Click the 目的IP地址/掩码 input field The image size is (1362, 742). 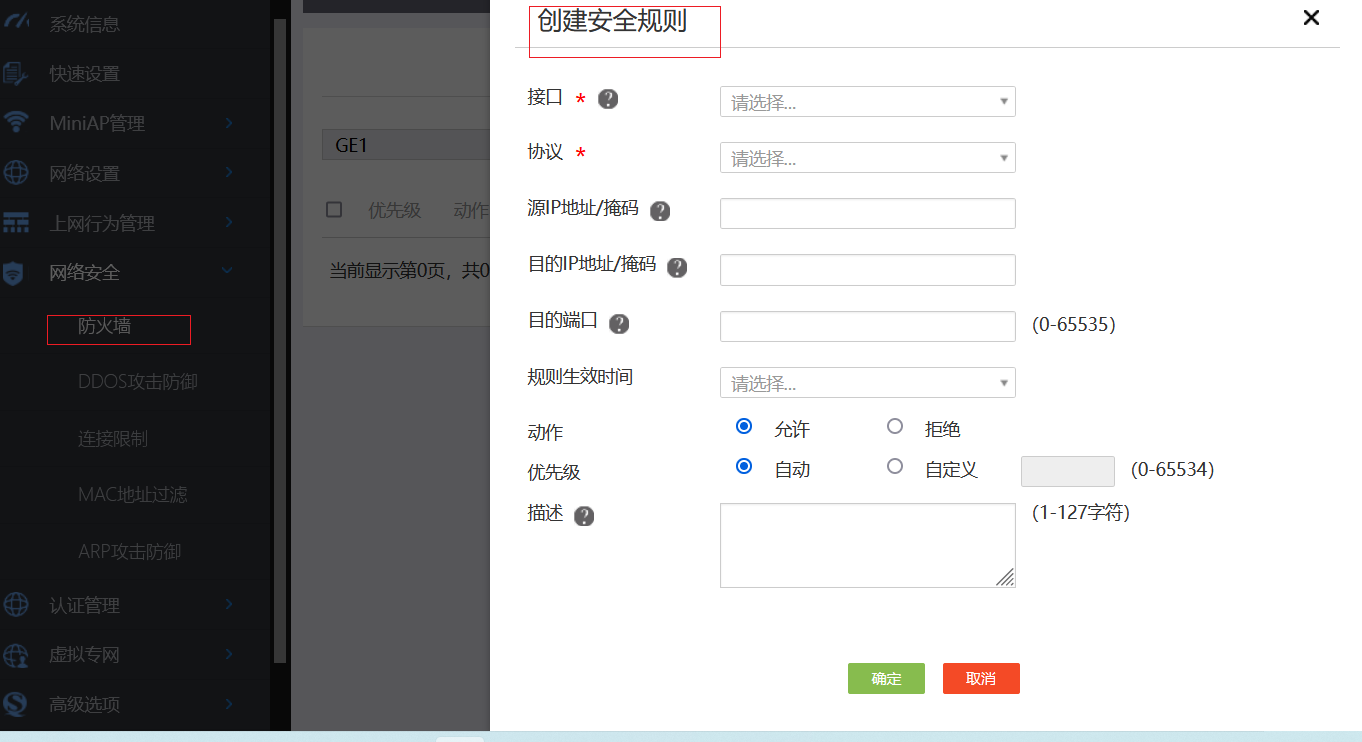(x=868, y=270)
